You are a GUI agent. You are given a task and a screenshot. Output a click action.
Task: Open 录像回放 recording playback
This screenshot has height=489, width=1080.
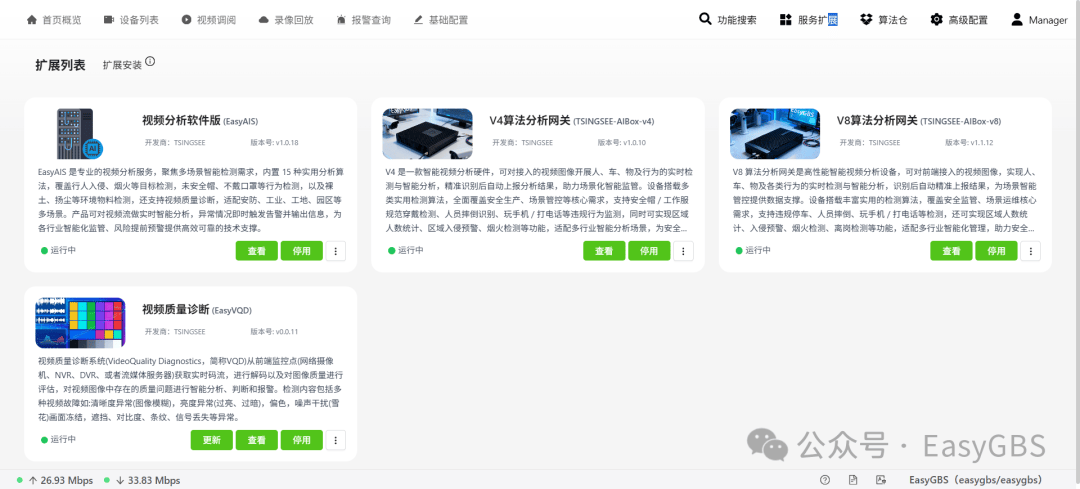(x=286, y=20)
